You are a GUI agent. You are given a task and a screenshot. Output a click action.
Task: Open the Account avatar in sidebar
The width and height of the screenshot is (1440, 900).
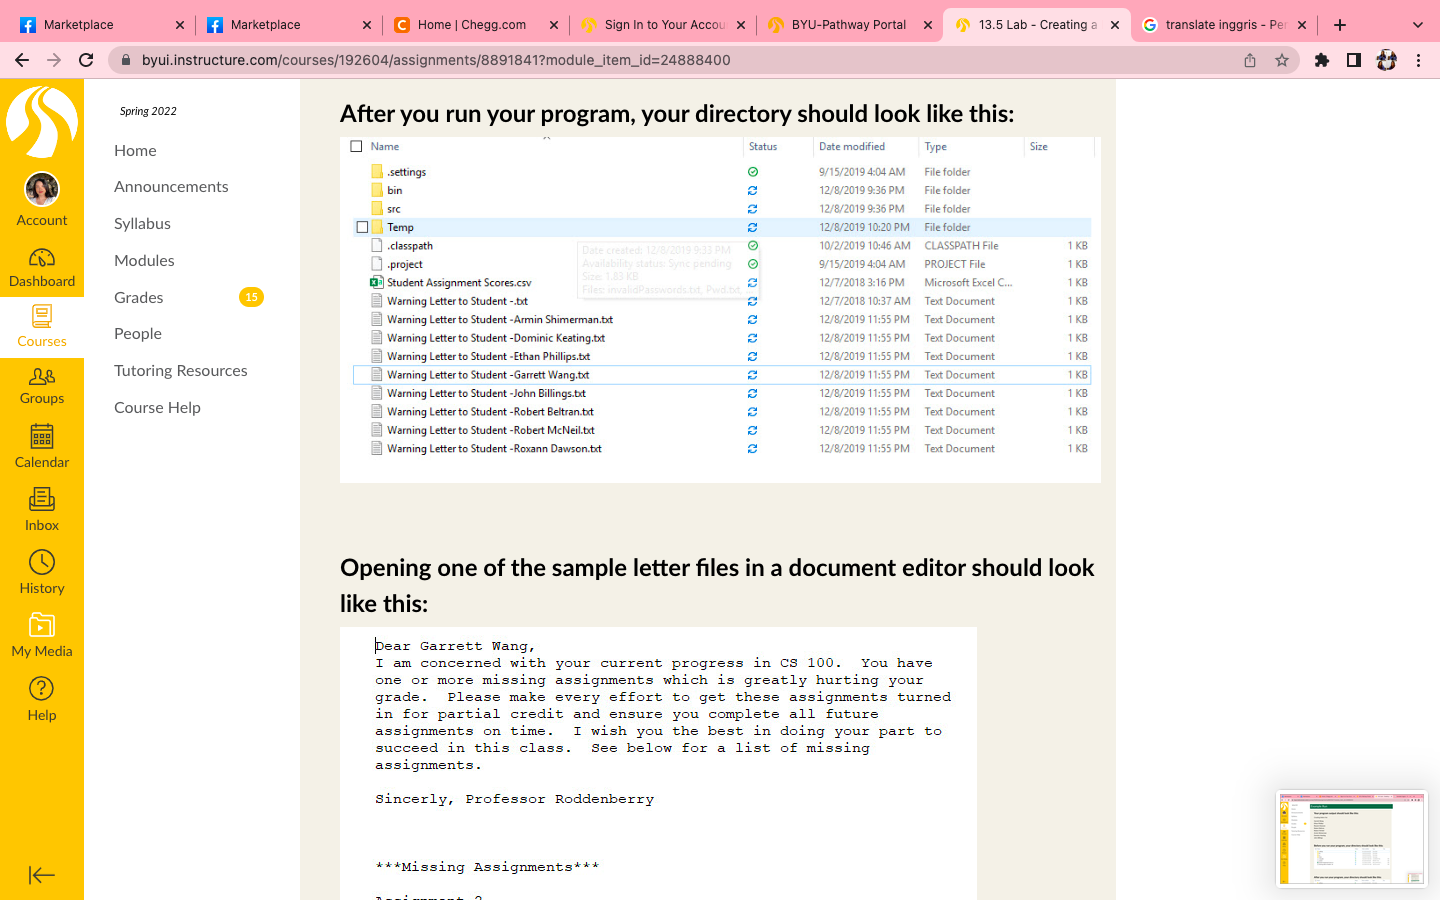[x=41, y=189]
